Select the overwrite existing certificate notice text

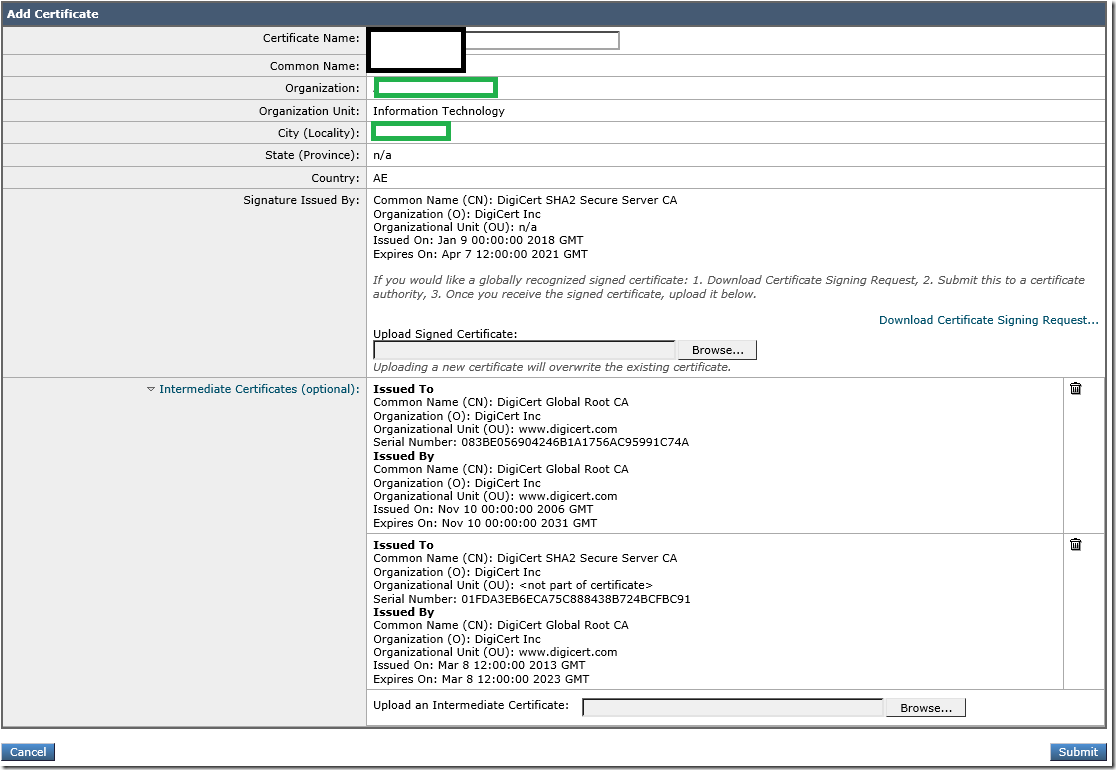coord(552,367)
